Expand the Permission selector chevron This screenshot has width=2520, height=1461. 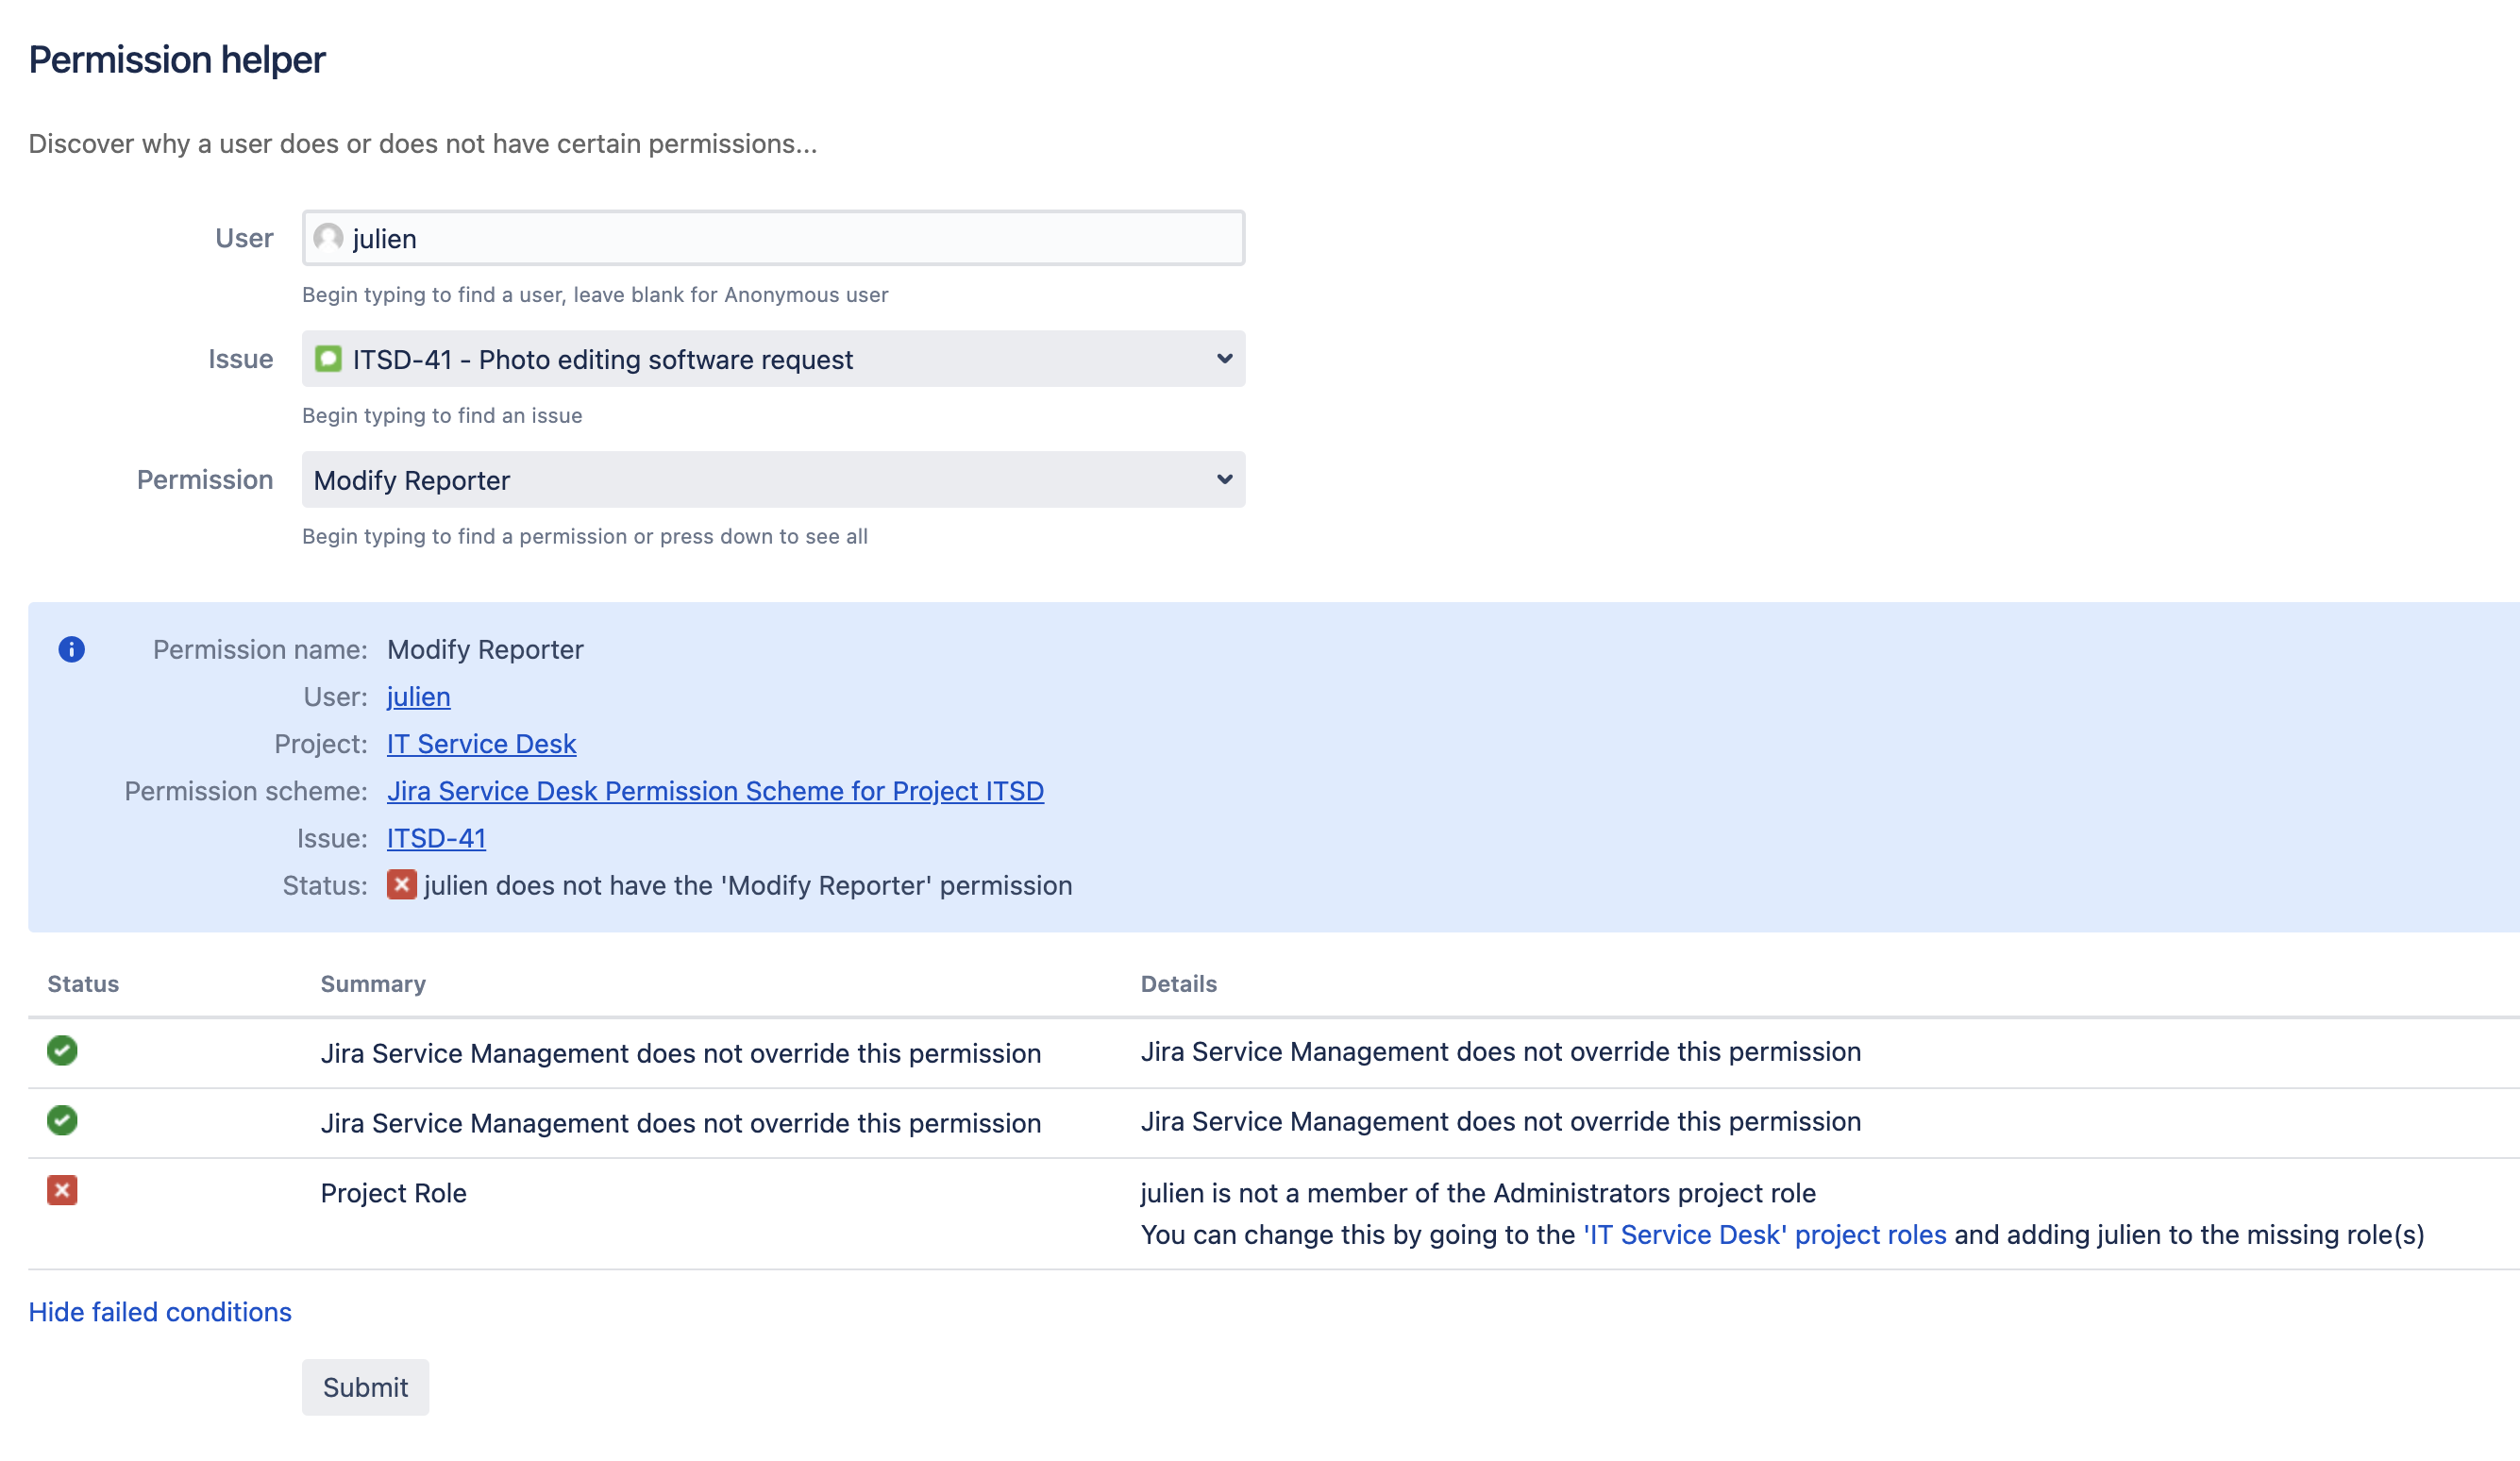[x=1224, y=480]
